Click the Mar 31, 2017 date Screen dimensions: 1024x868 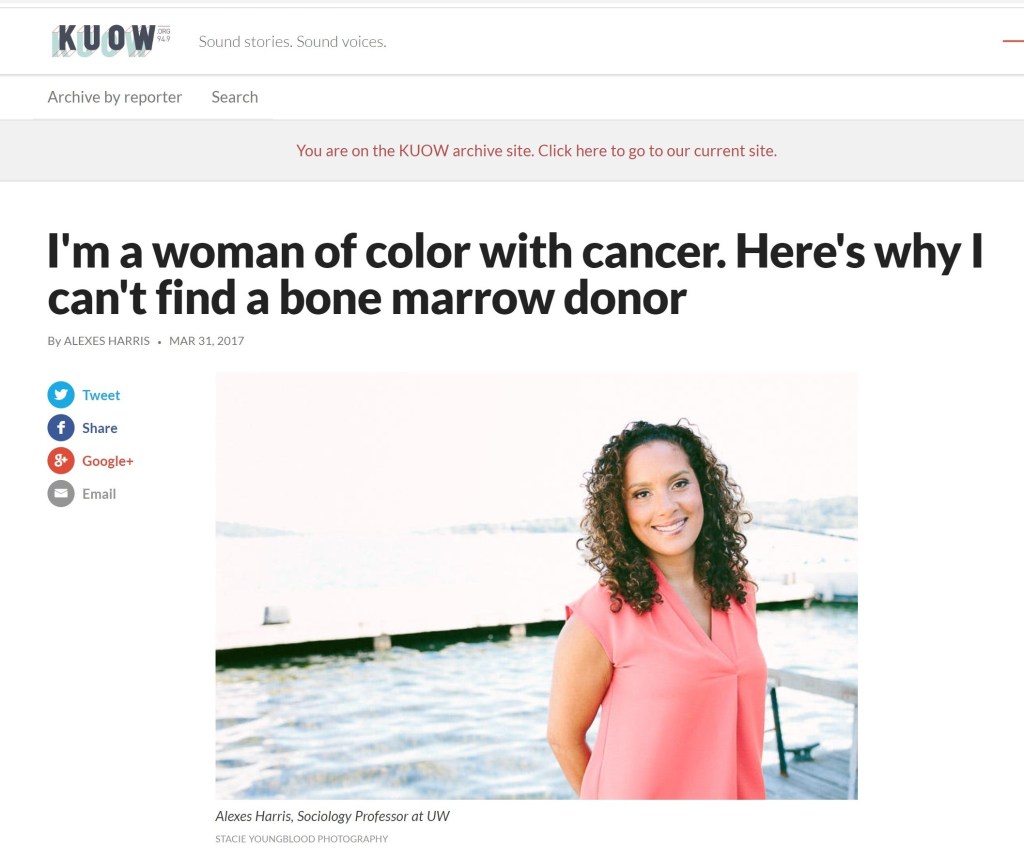(206, 341)
